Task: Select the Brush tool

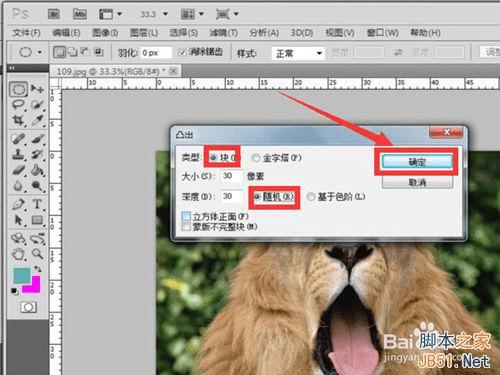Action: [x=37, y=138]
